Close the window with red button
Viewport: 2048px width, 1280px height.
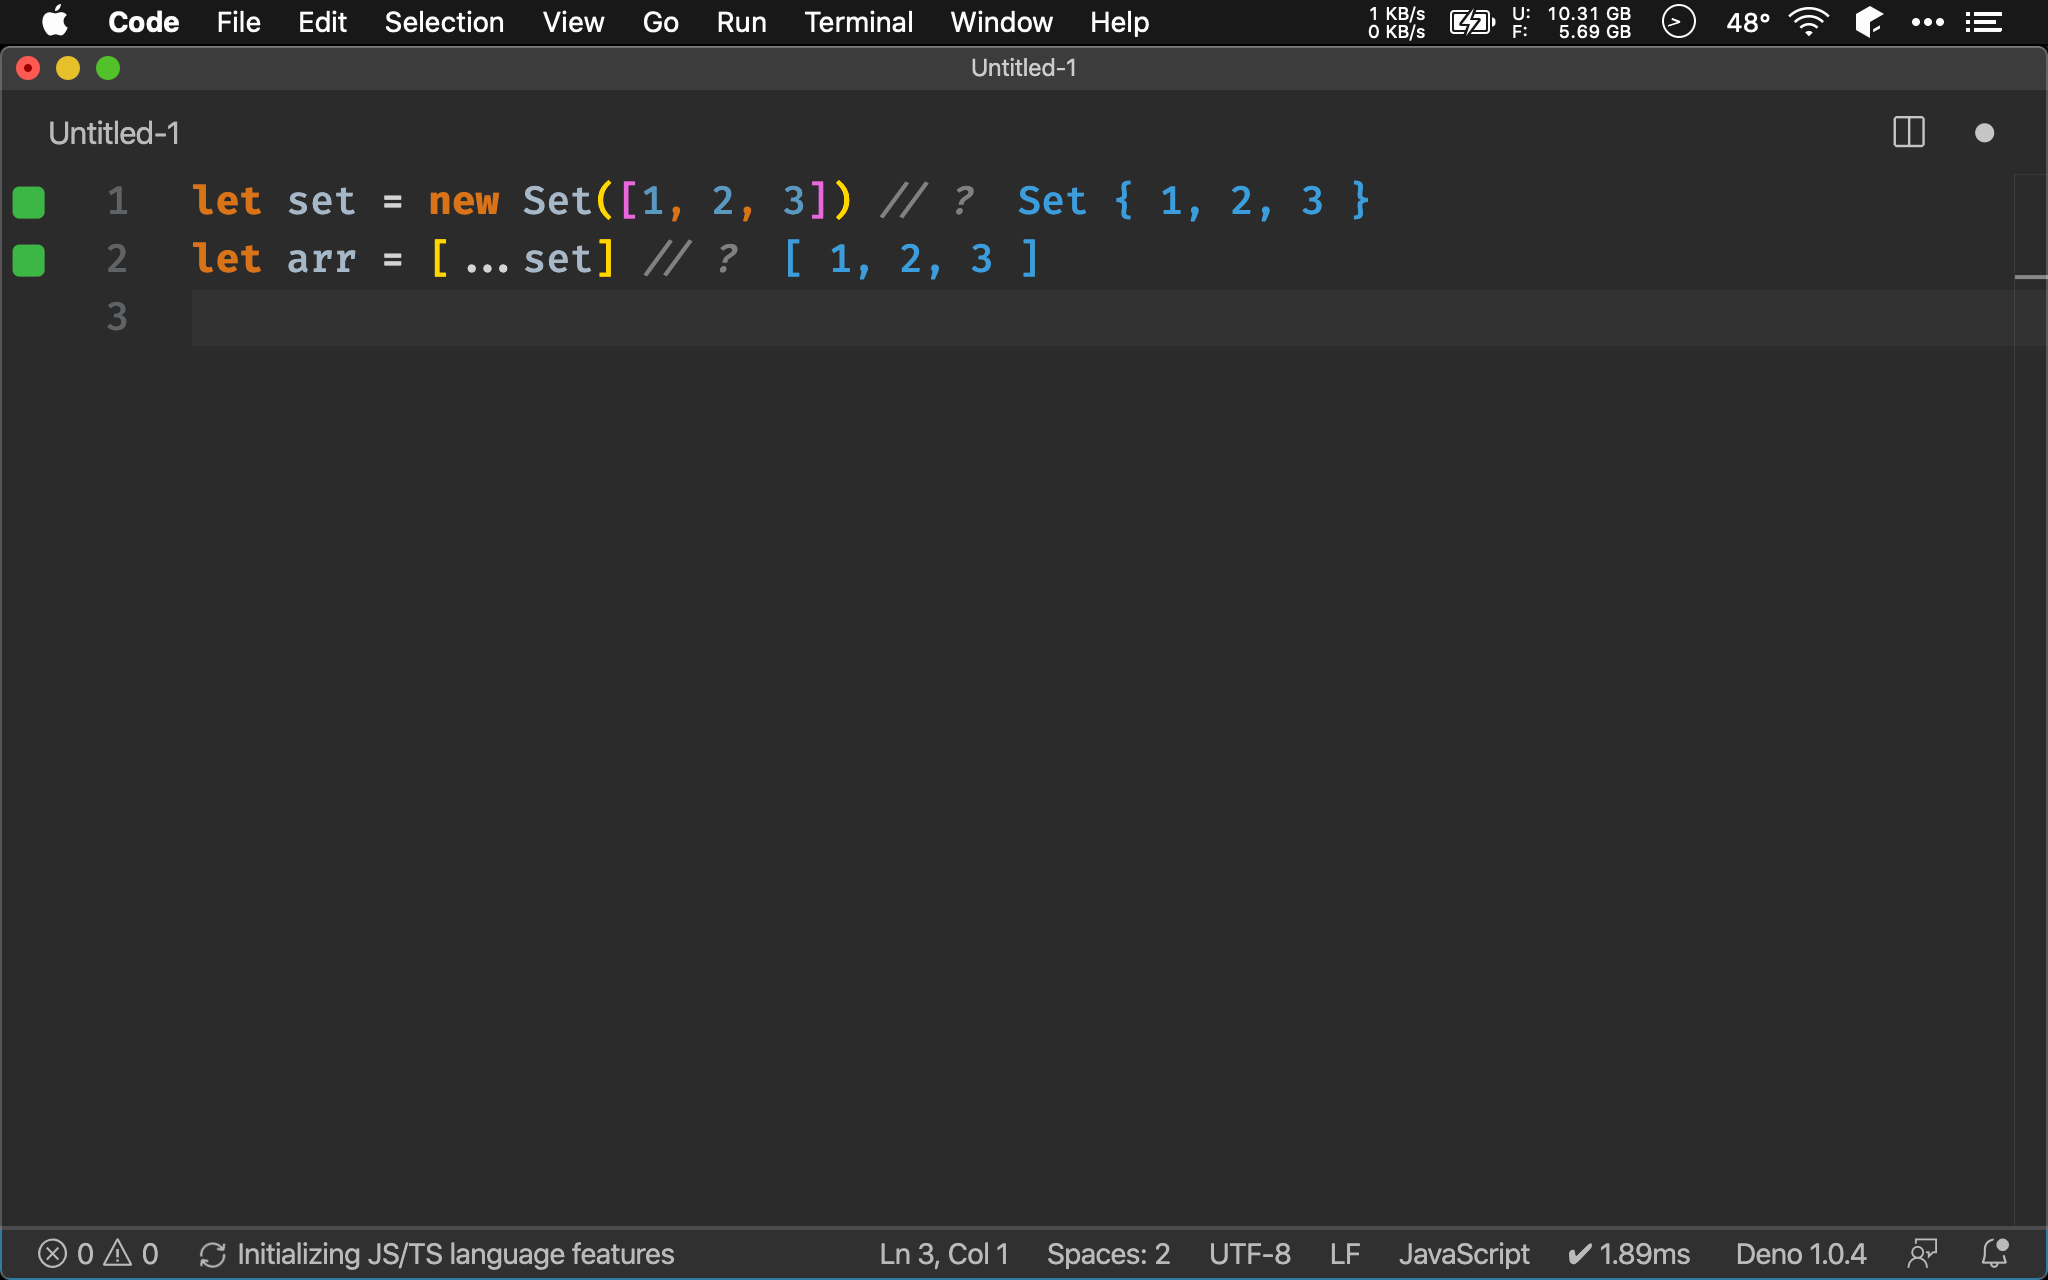point(28,68)
